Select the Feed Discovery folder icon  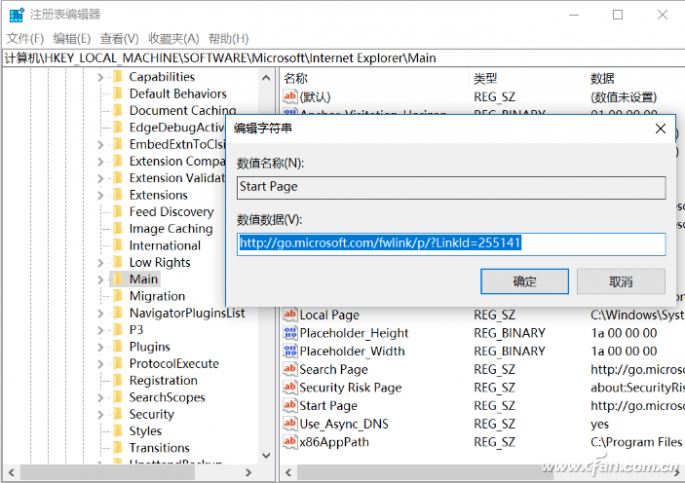pos(118,212)
